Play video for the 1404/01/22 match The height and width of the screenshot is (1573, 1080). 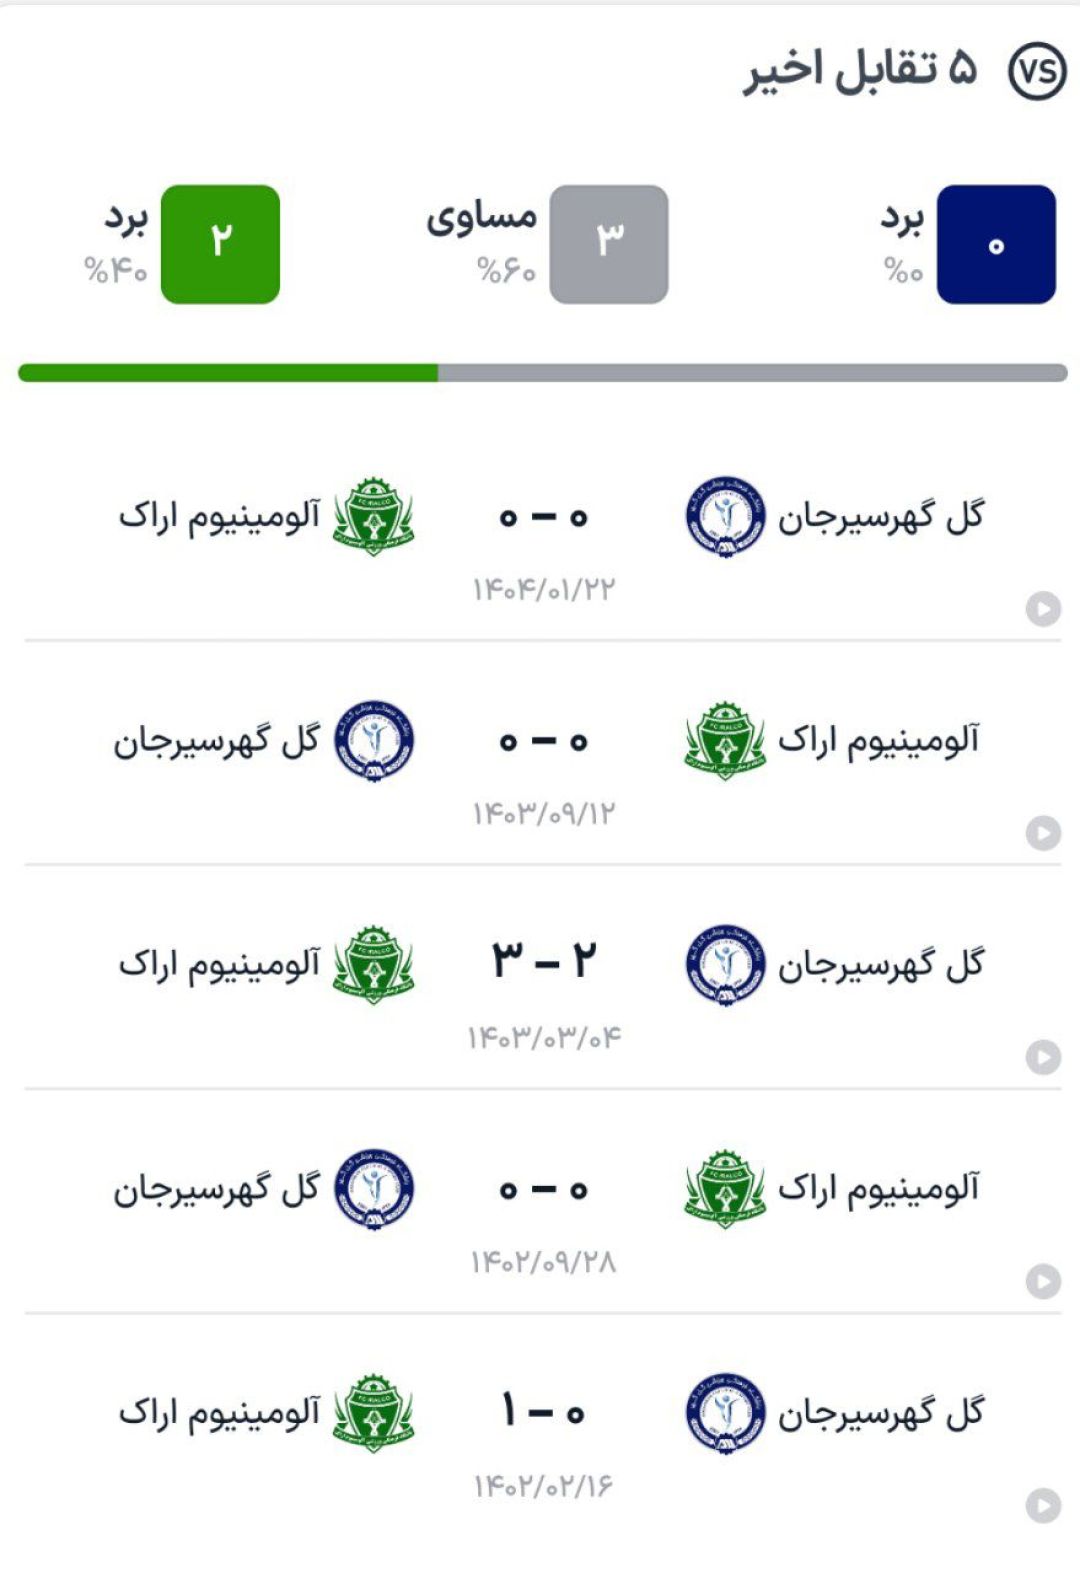tap(1043, 609)
